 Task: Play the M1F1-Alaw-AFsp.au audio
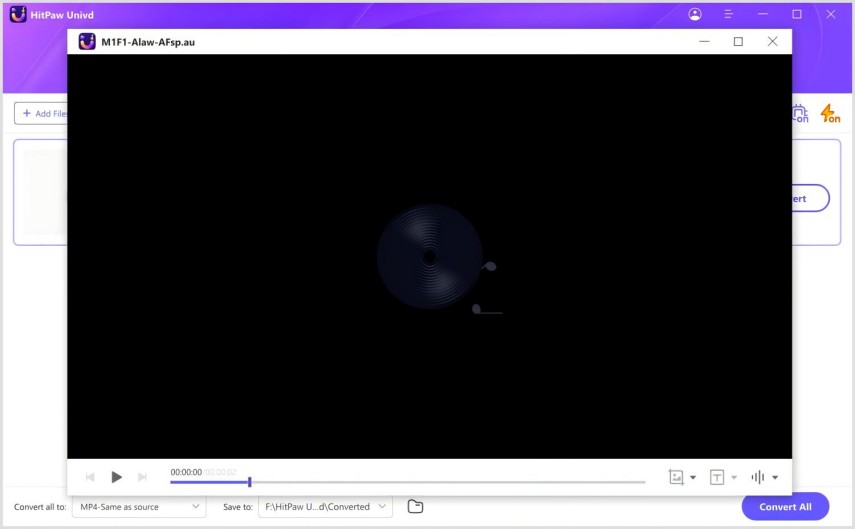(x=116, y=477)
